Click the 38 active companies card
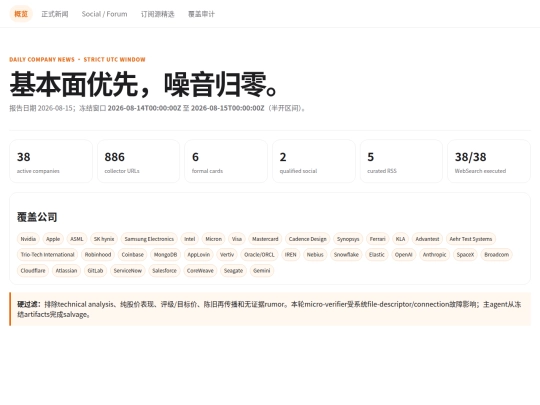 pyautogui.click(x=51, y=161)
